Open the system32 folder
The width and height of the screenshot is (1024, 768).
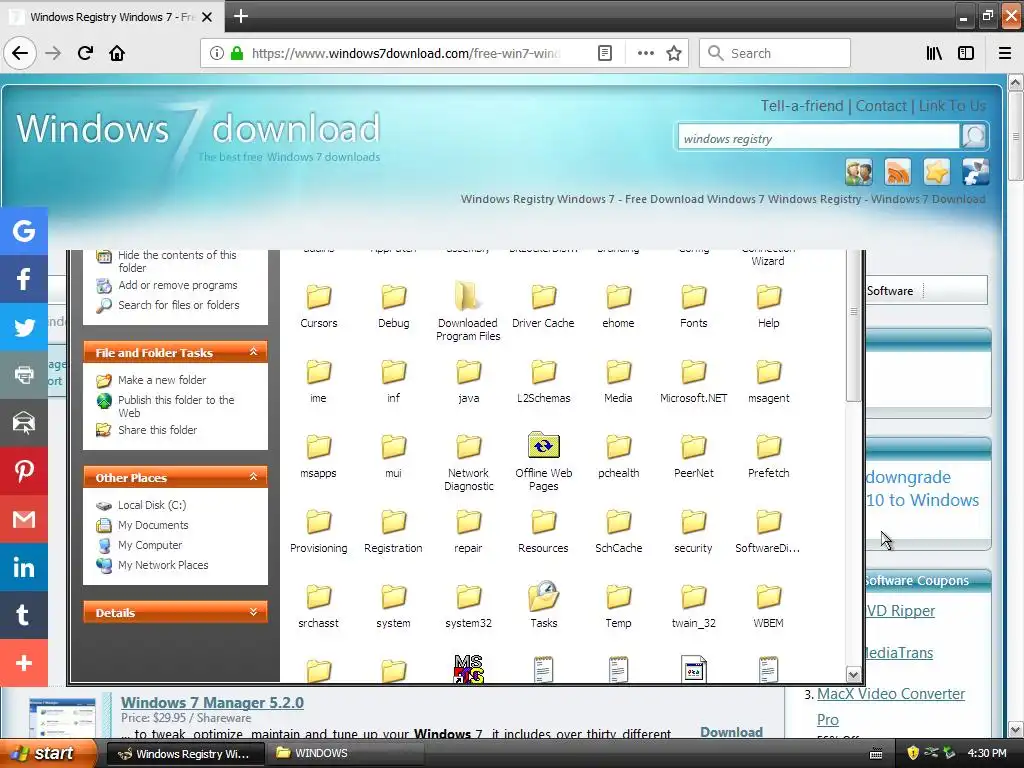coord(468,605)
